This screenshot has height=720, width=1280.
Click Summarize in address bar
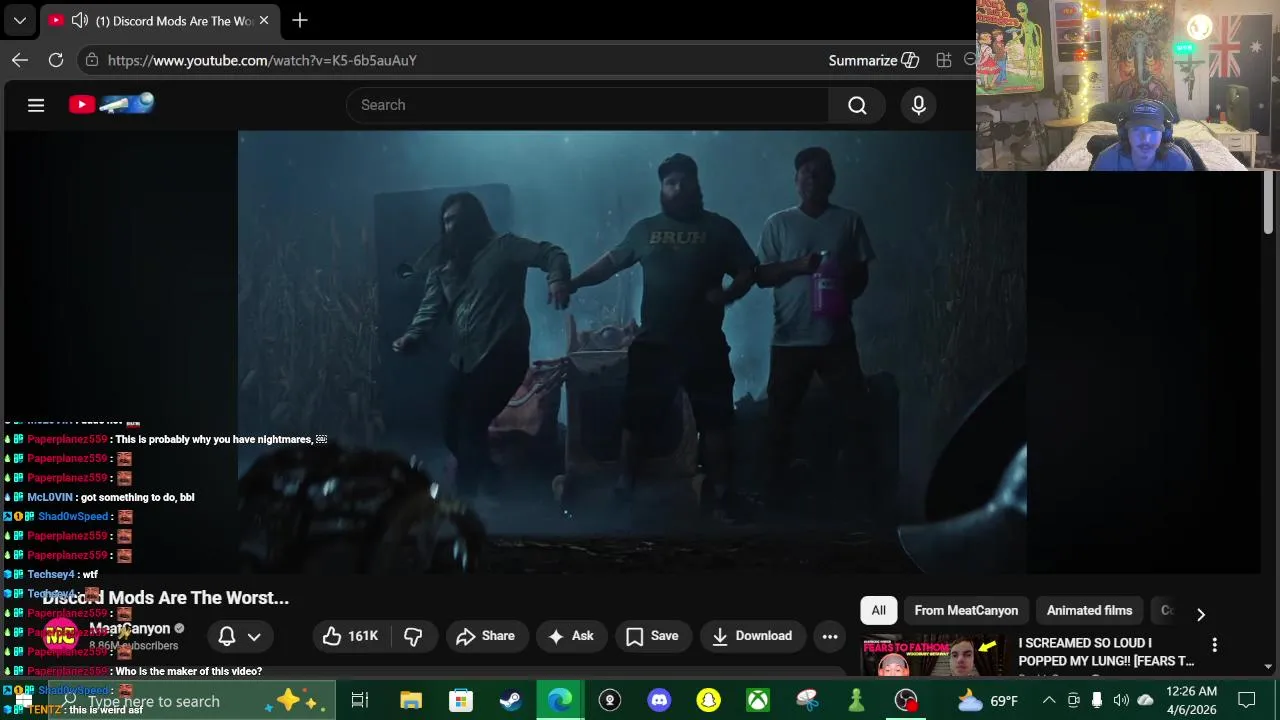coord(873,60)
